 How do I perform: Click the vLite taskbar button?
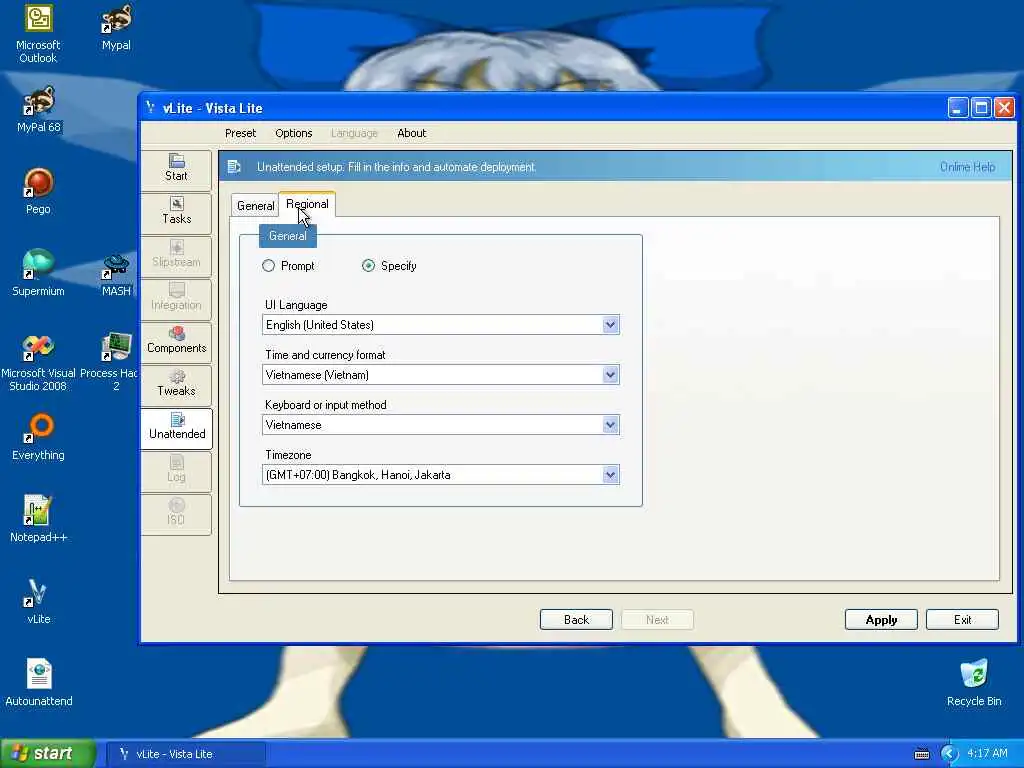pyautogui.click(x=185, y=754)
